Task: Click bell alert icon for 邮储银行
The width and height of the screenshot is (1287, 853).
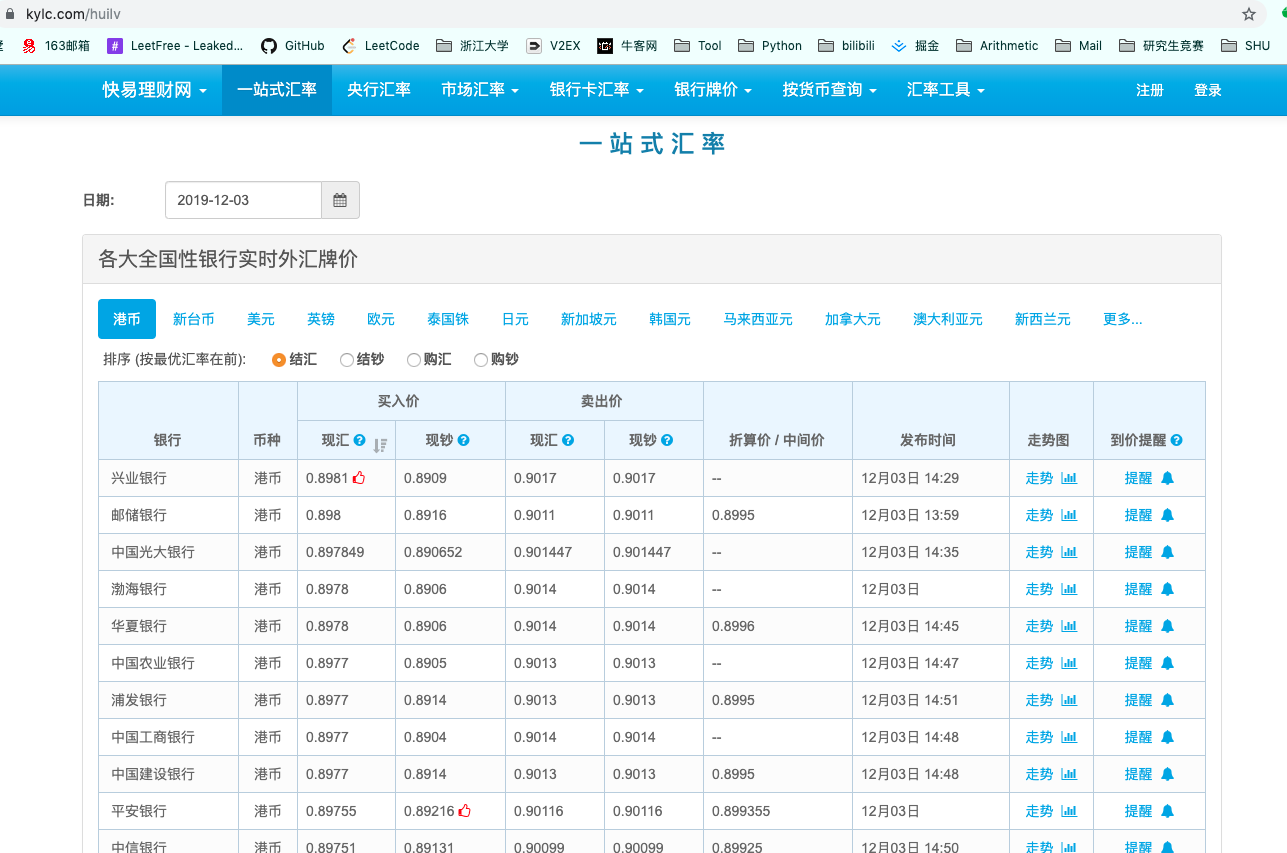Action: [1167, 515]
